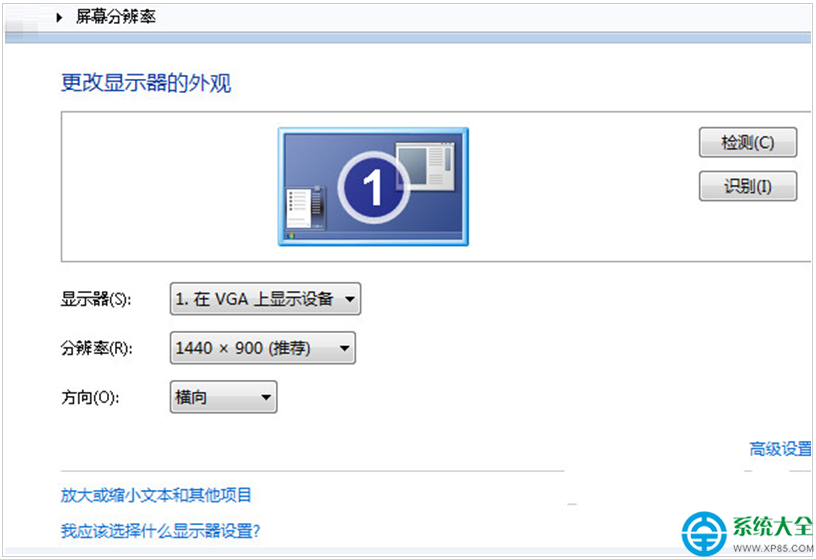Click the WWW.XP85.COM watermark text

773,548
